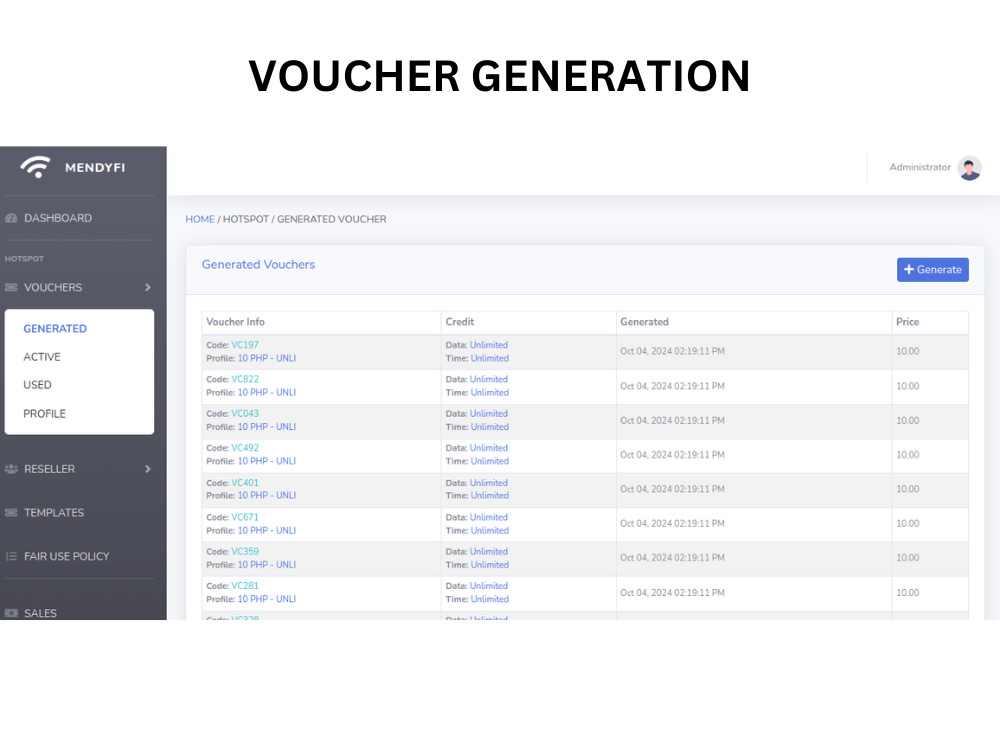This screenshot has width=1000, height=750.
Task: Click the Vouchers ticket icon
Action: point(11,288)
